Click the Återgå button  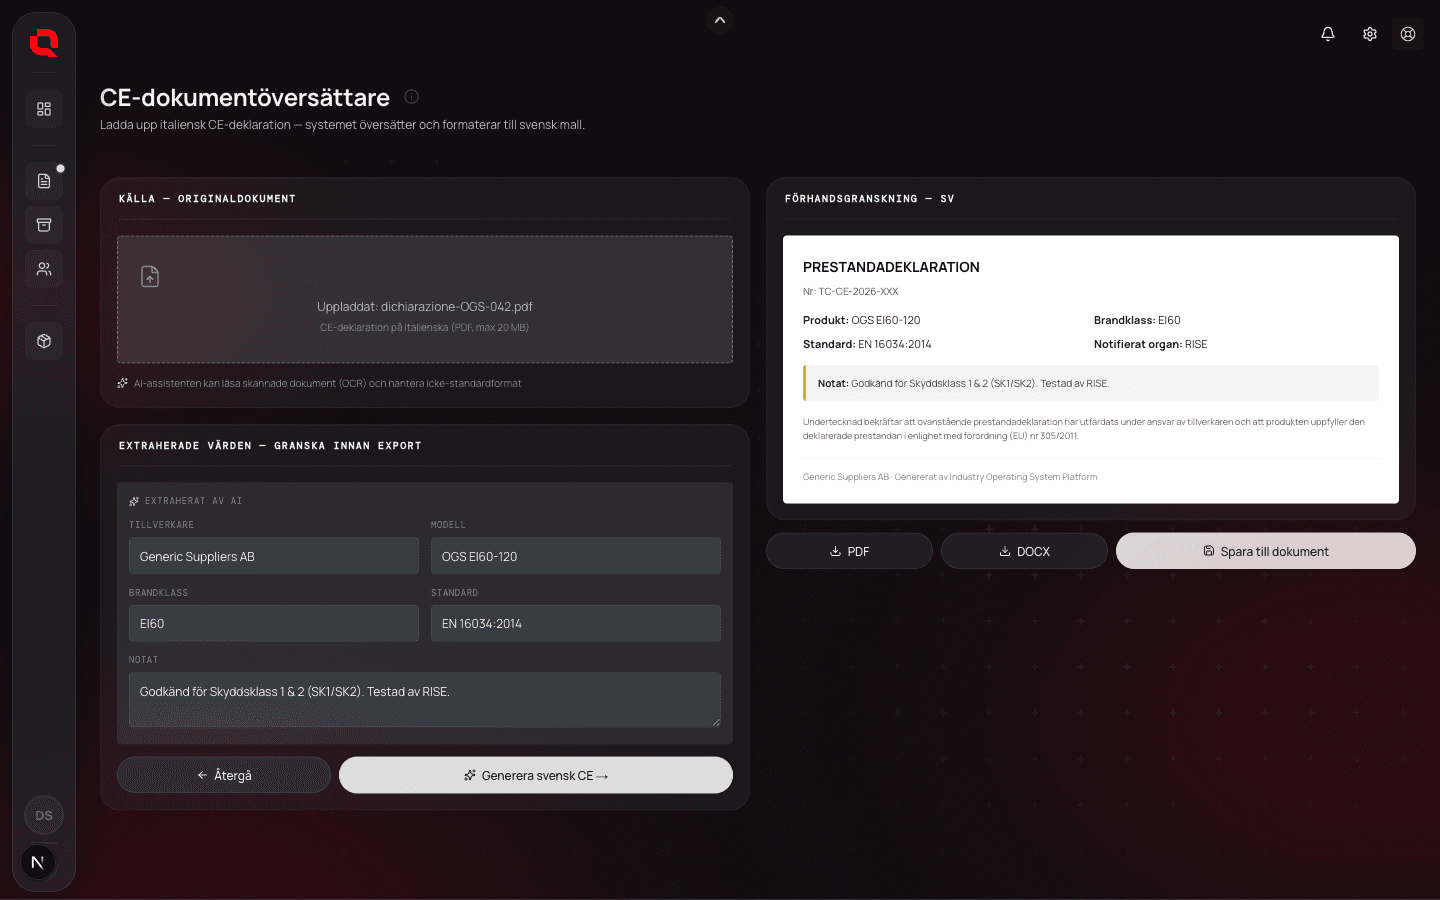click(224, 775)
